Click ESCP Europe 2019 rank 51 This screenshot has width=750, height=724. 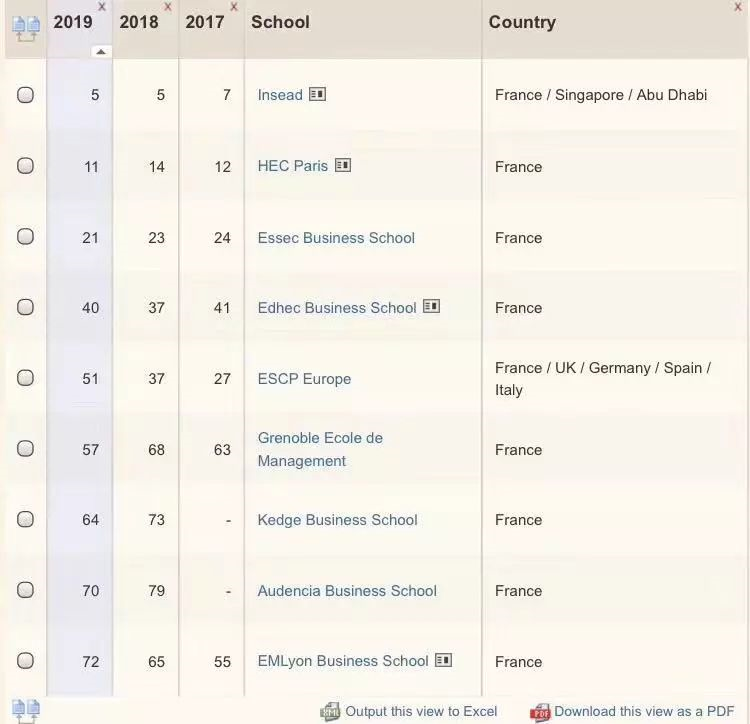tap(90, 379)
